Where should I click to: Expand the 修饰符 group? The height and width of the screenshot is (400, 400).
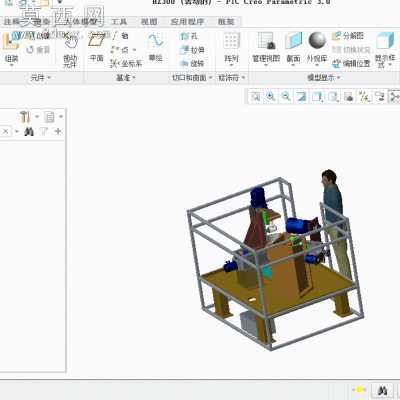pyautogui.click(x=232, y=78)
